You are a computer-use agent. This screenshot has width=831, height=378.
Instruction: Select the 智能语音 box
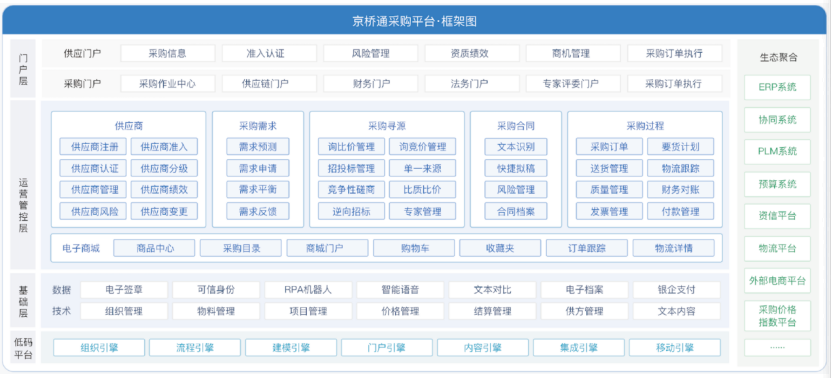[400, 289]
